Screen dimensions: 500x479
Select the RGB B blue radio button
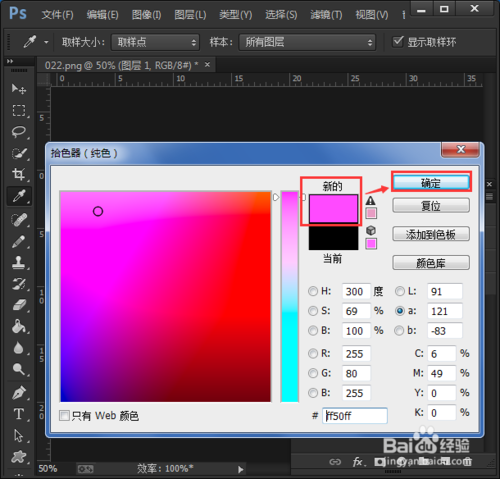tap(313, 393)
